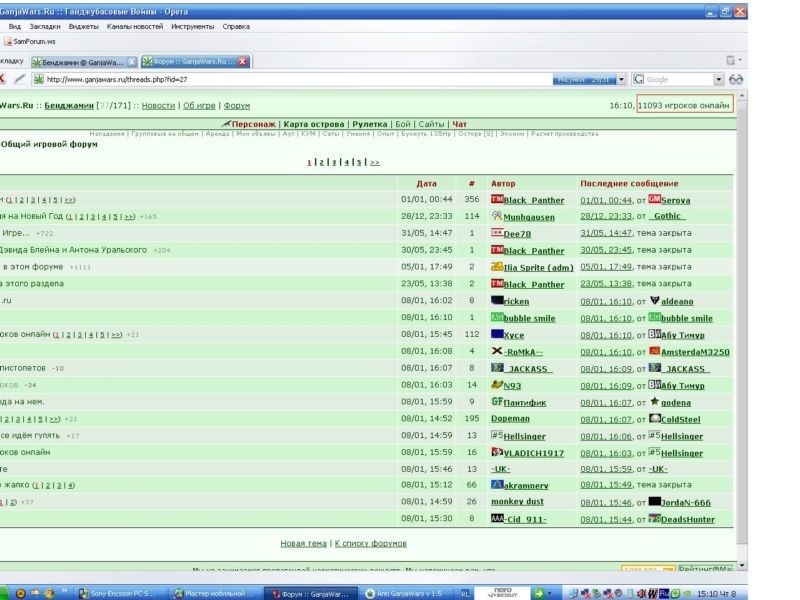Viewport: 800px width, 600px height.
Task: Click the leaf site icon in the address bar
Action: (38, 79)
